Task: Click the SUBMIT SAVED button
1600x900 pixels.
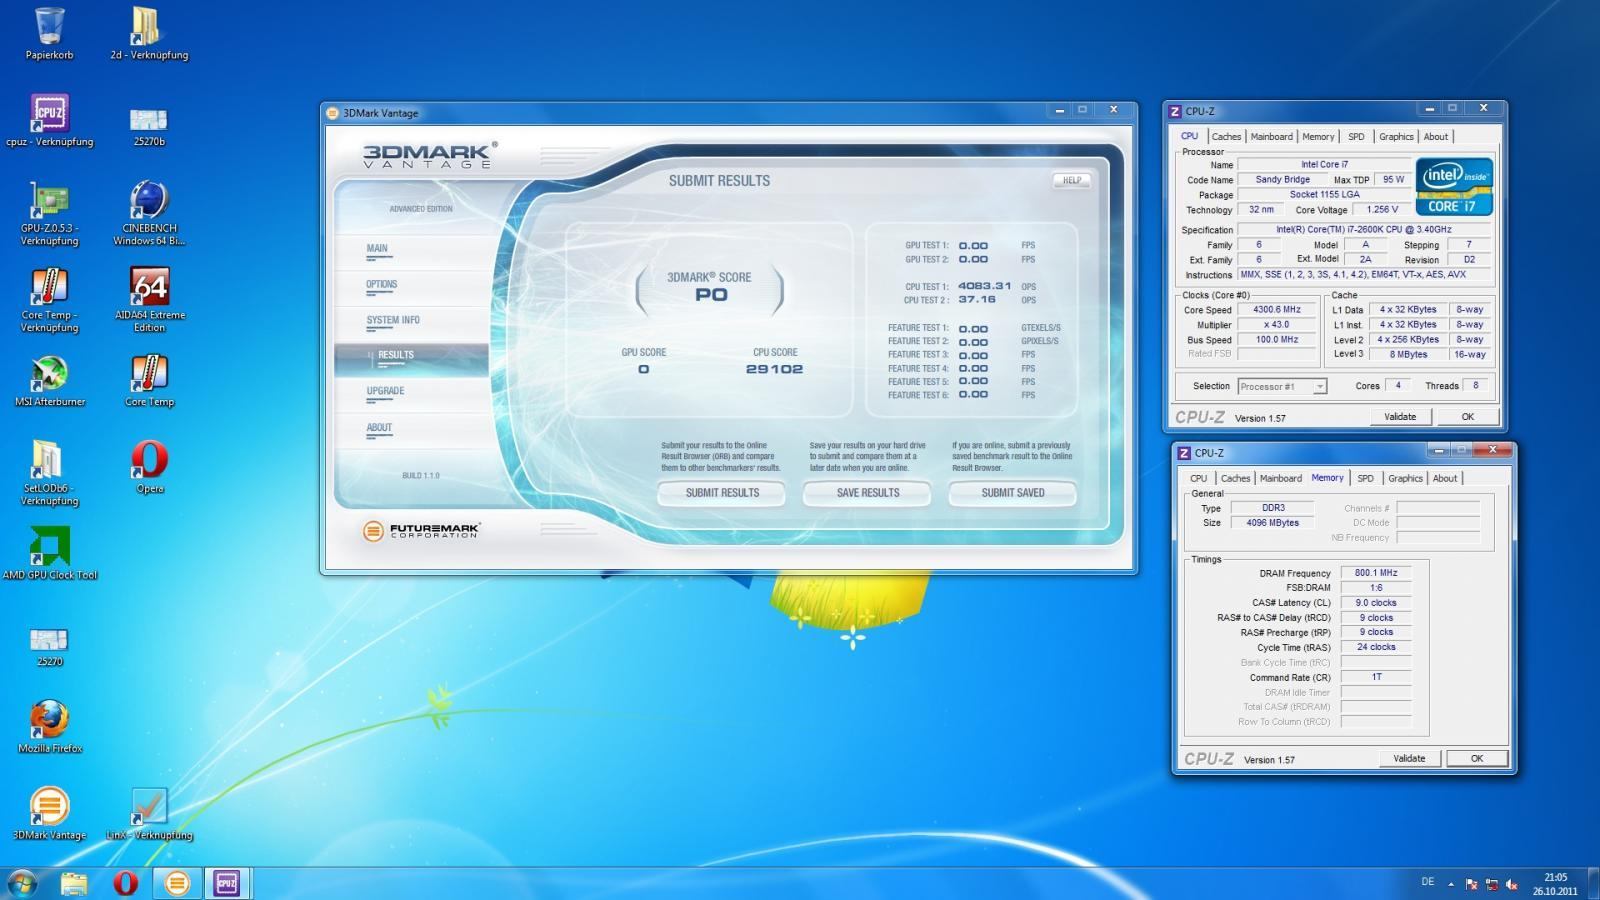Action: point(1012,493)
